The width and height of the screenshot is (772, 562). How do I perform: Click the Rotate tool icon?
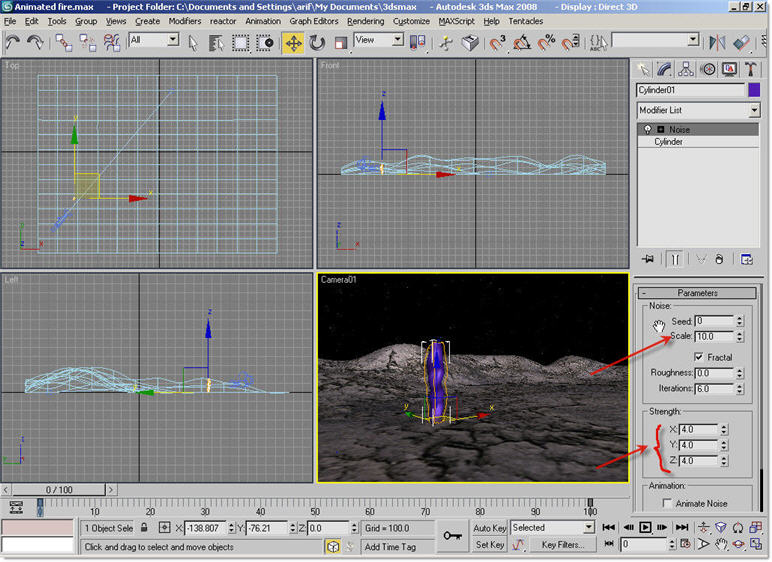(x=317, y=43)
